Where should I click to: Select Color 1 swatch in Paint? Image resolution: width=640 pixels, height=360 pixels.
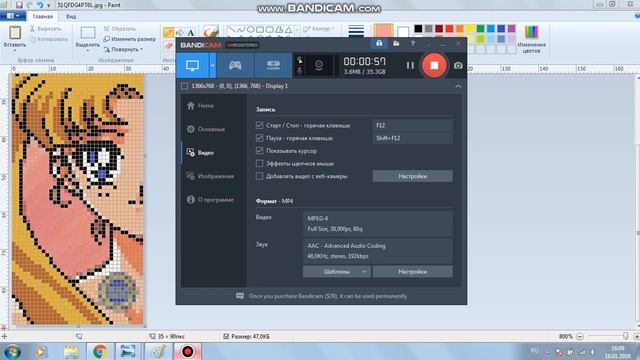pyautogui.click(x=383, y=31)
